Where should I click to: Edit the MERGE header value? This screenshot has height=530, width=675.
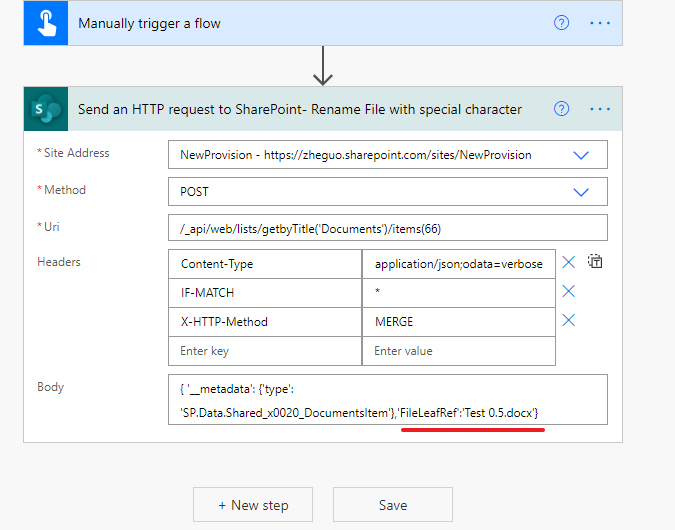[x=459, y=322]
